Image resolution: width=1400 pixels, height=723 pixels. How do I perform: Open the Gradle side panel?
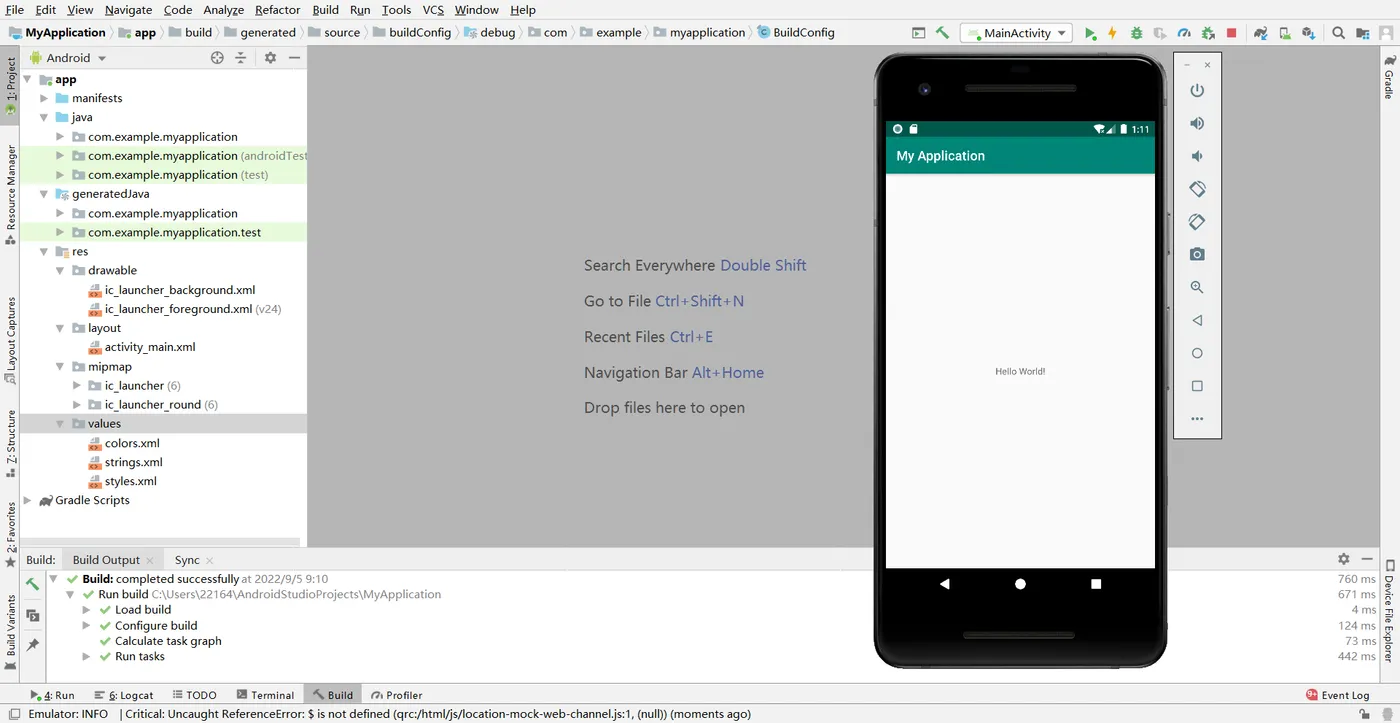click(1389, 78)
